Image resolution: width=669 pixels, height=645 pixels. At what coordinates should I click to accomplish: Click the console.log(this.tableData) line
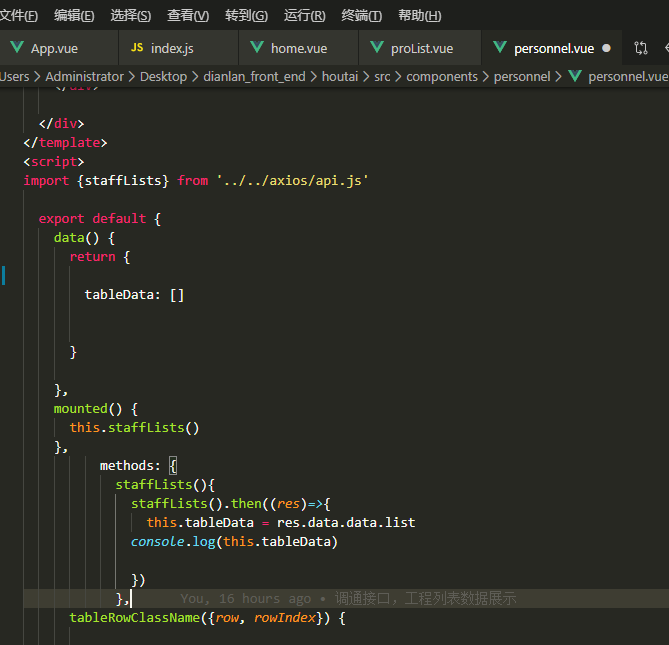[234, 542]
